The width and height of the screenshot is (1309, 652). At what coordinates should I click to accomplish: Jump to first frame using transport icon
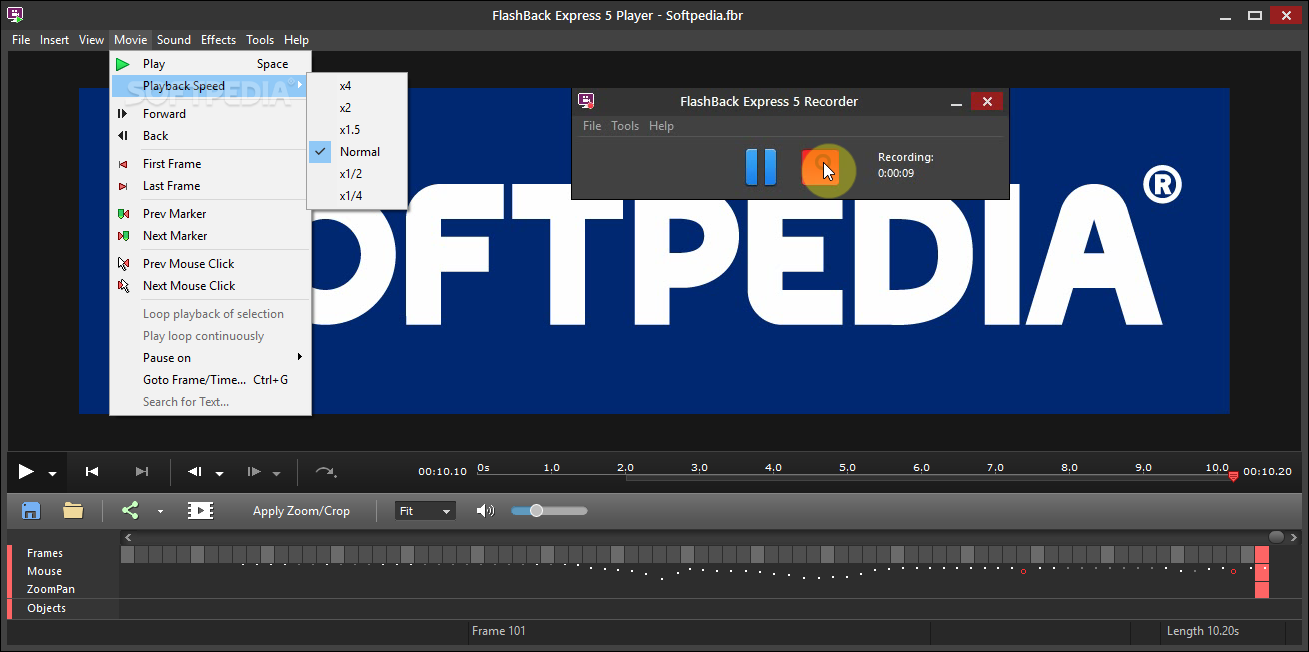pyautogui.click(x=92, y=472)
